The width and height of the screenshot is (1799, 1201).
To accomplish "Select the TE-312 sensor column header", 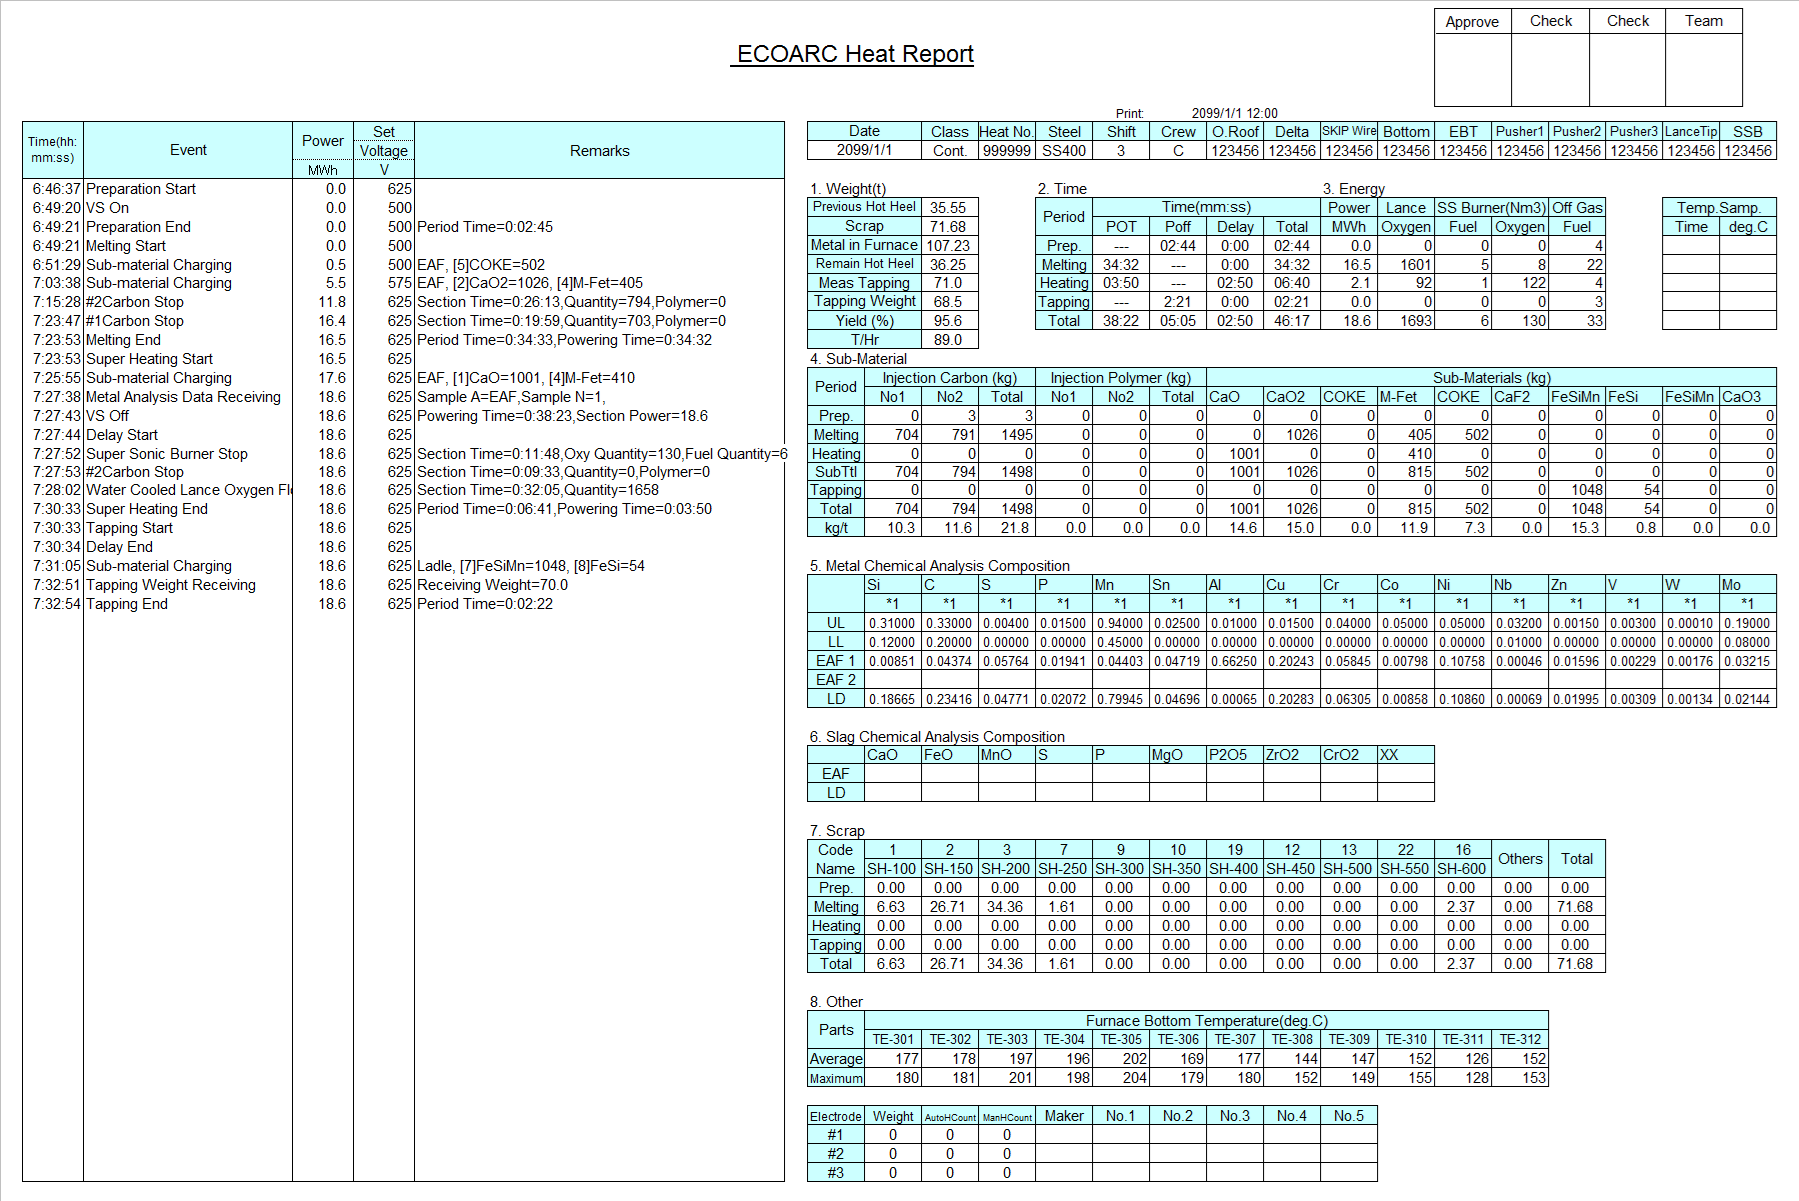I will coord(1520,1039).
